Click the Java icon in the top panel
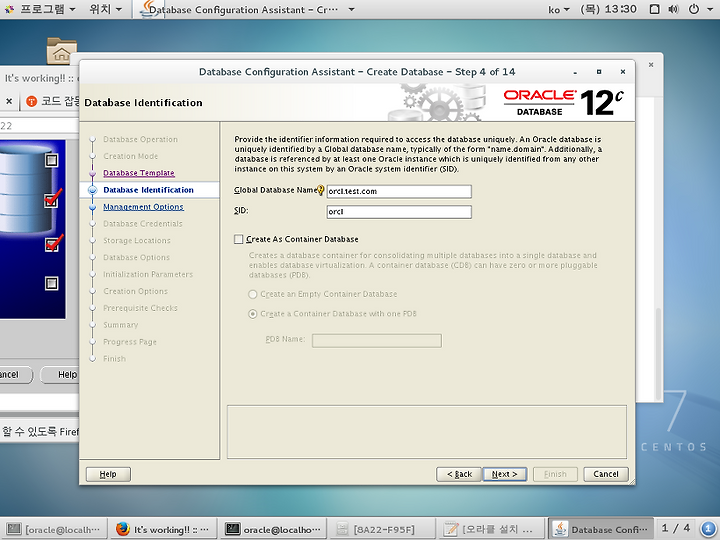 [x=149, y=9]
